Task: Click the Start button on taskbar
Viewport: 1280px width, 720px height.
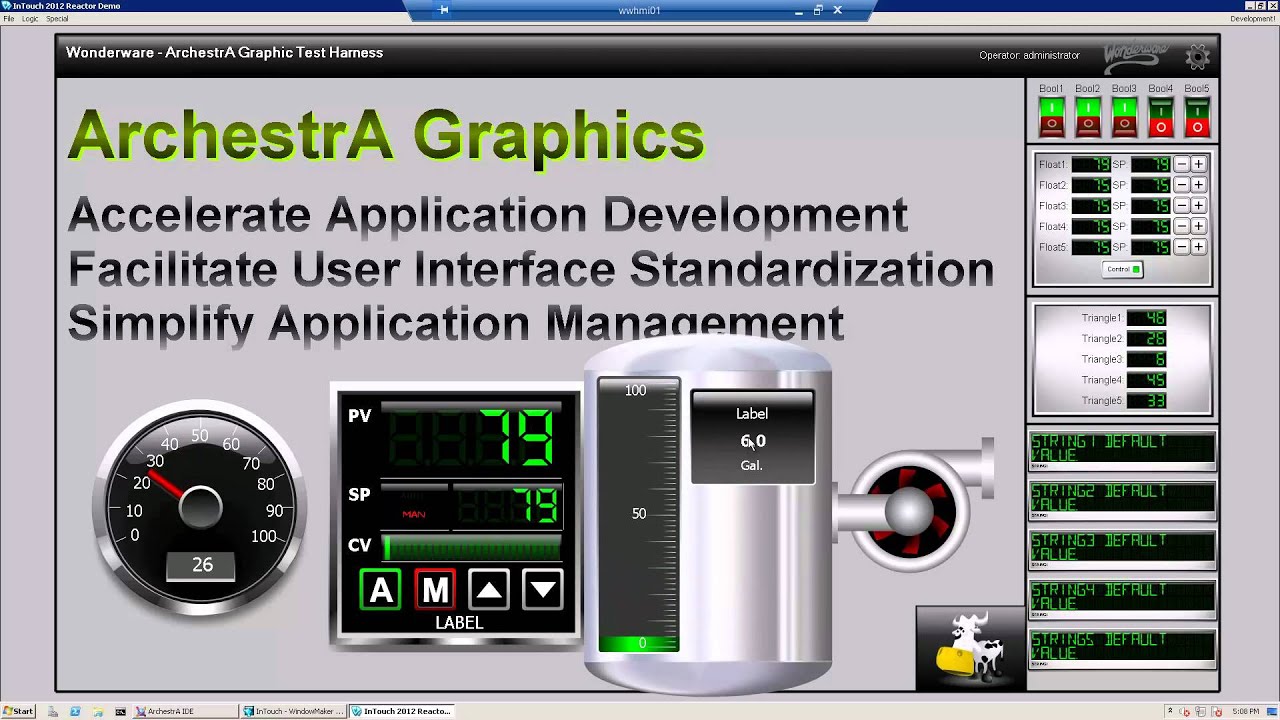Action: coord(18,711)
